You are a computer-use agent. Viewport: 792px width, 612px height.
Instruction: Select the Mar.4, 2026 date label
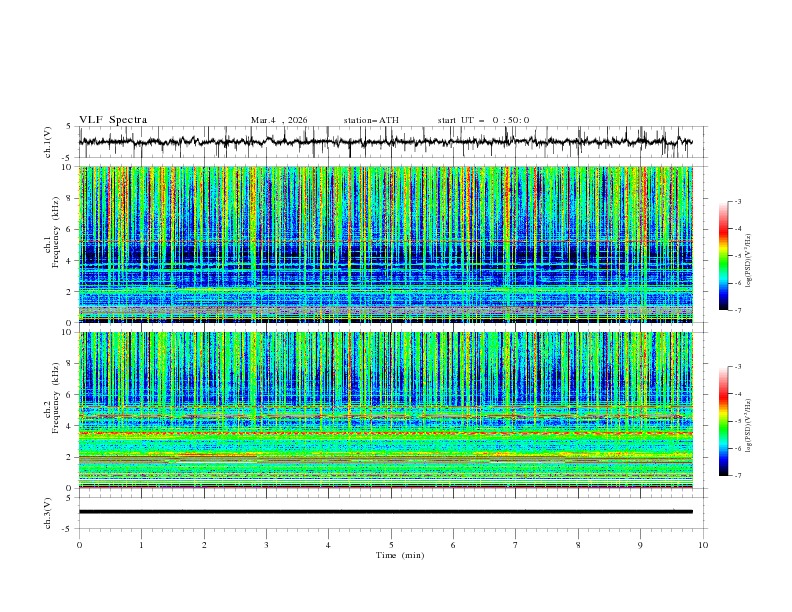[279, 120]
